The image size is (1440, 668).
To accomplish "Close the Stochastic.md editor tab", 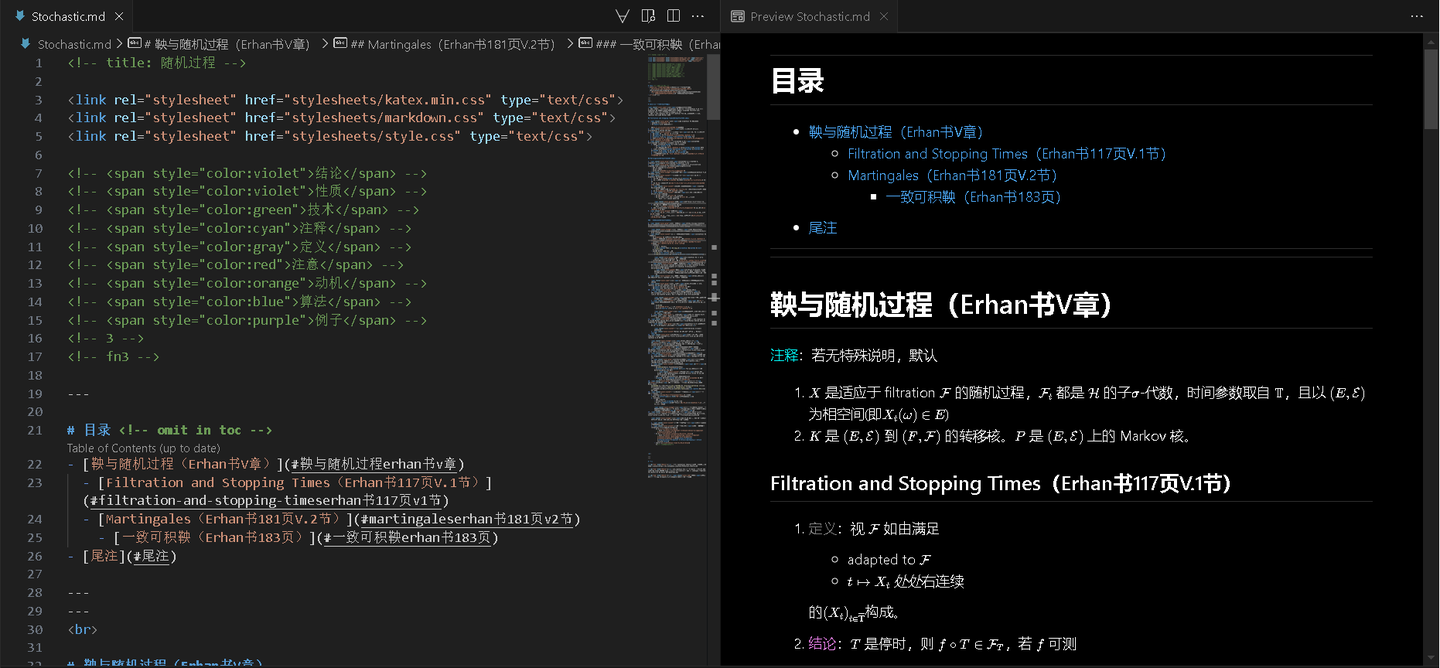I will [118, 16].
